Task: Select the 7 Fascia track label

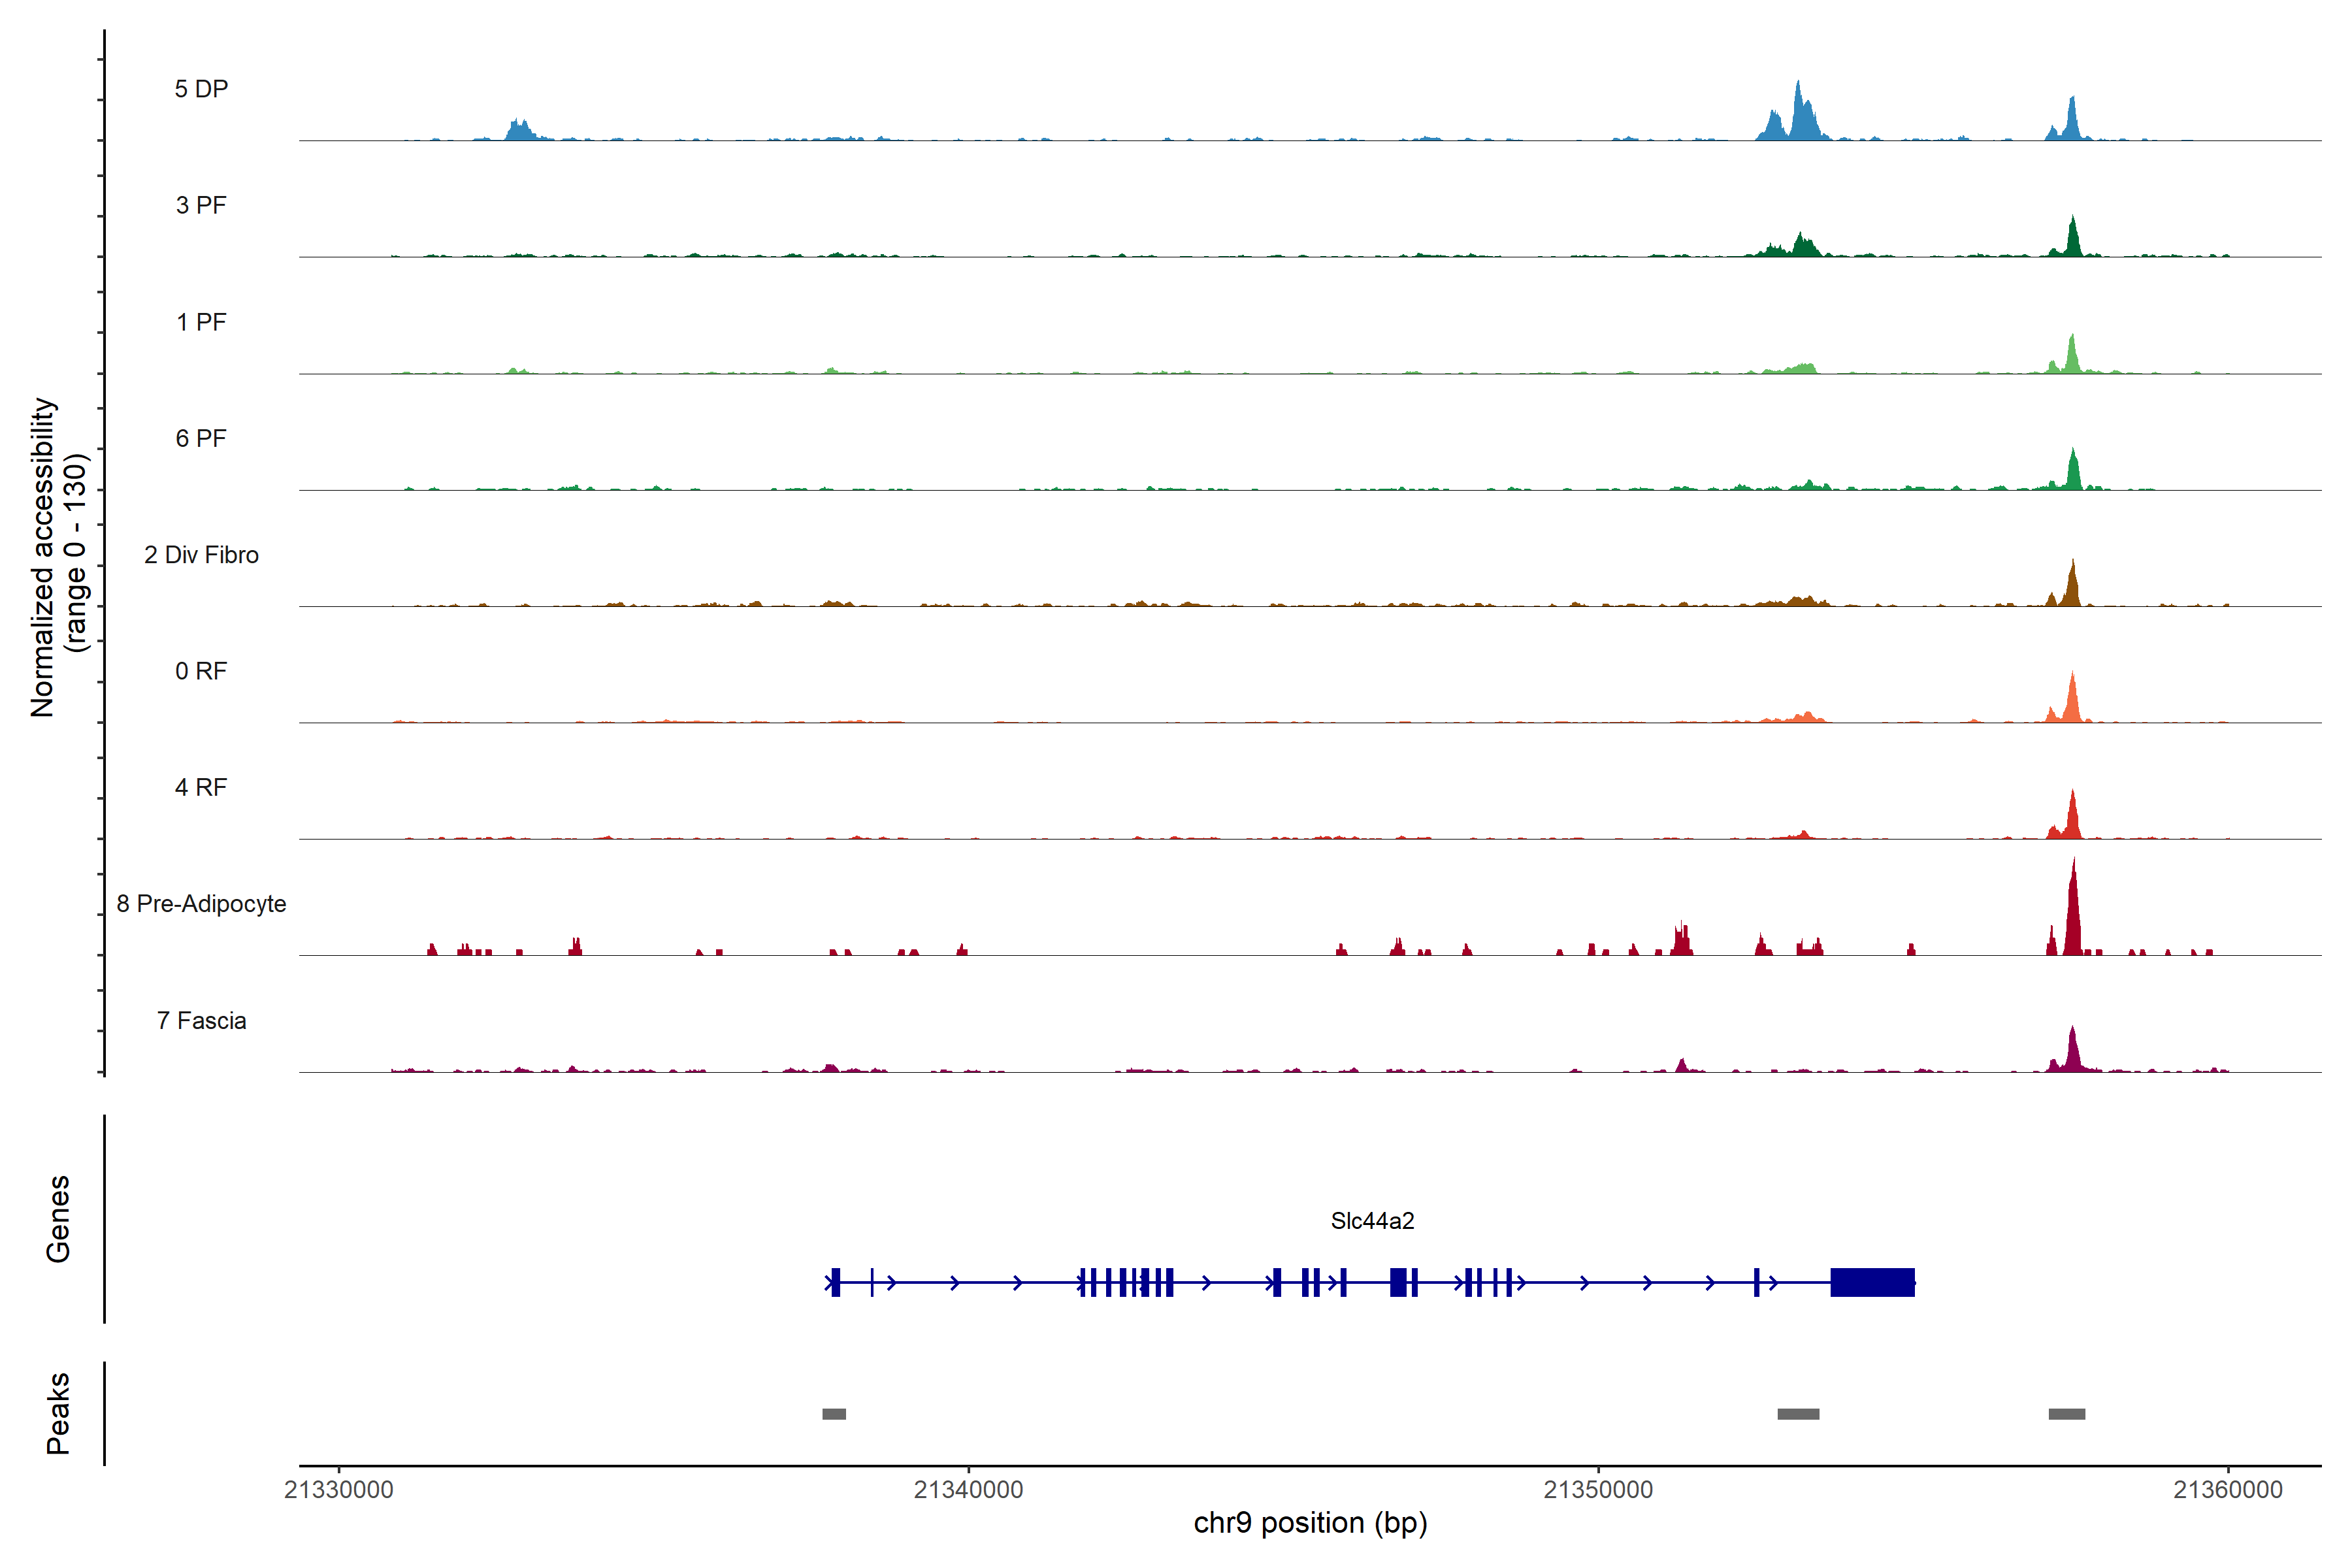Action: [x=201, y=1021]
